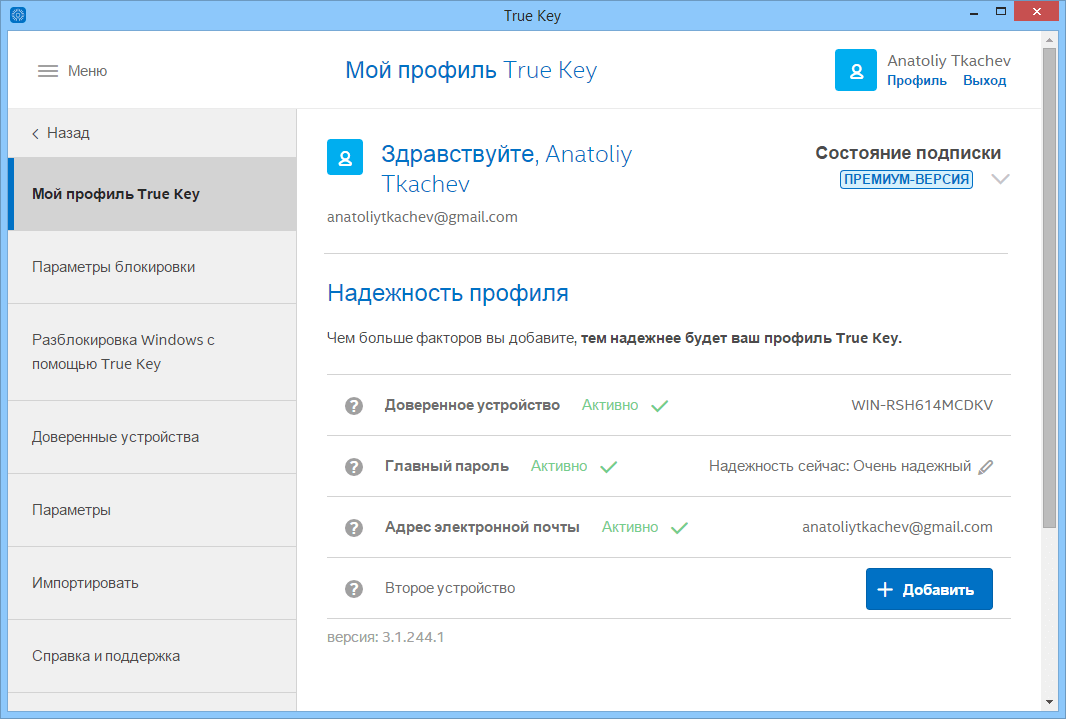Open Справка и поддержка sidebar item
The width and height of the screenshot is (1066, 719).
click(x=106, y=656)
